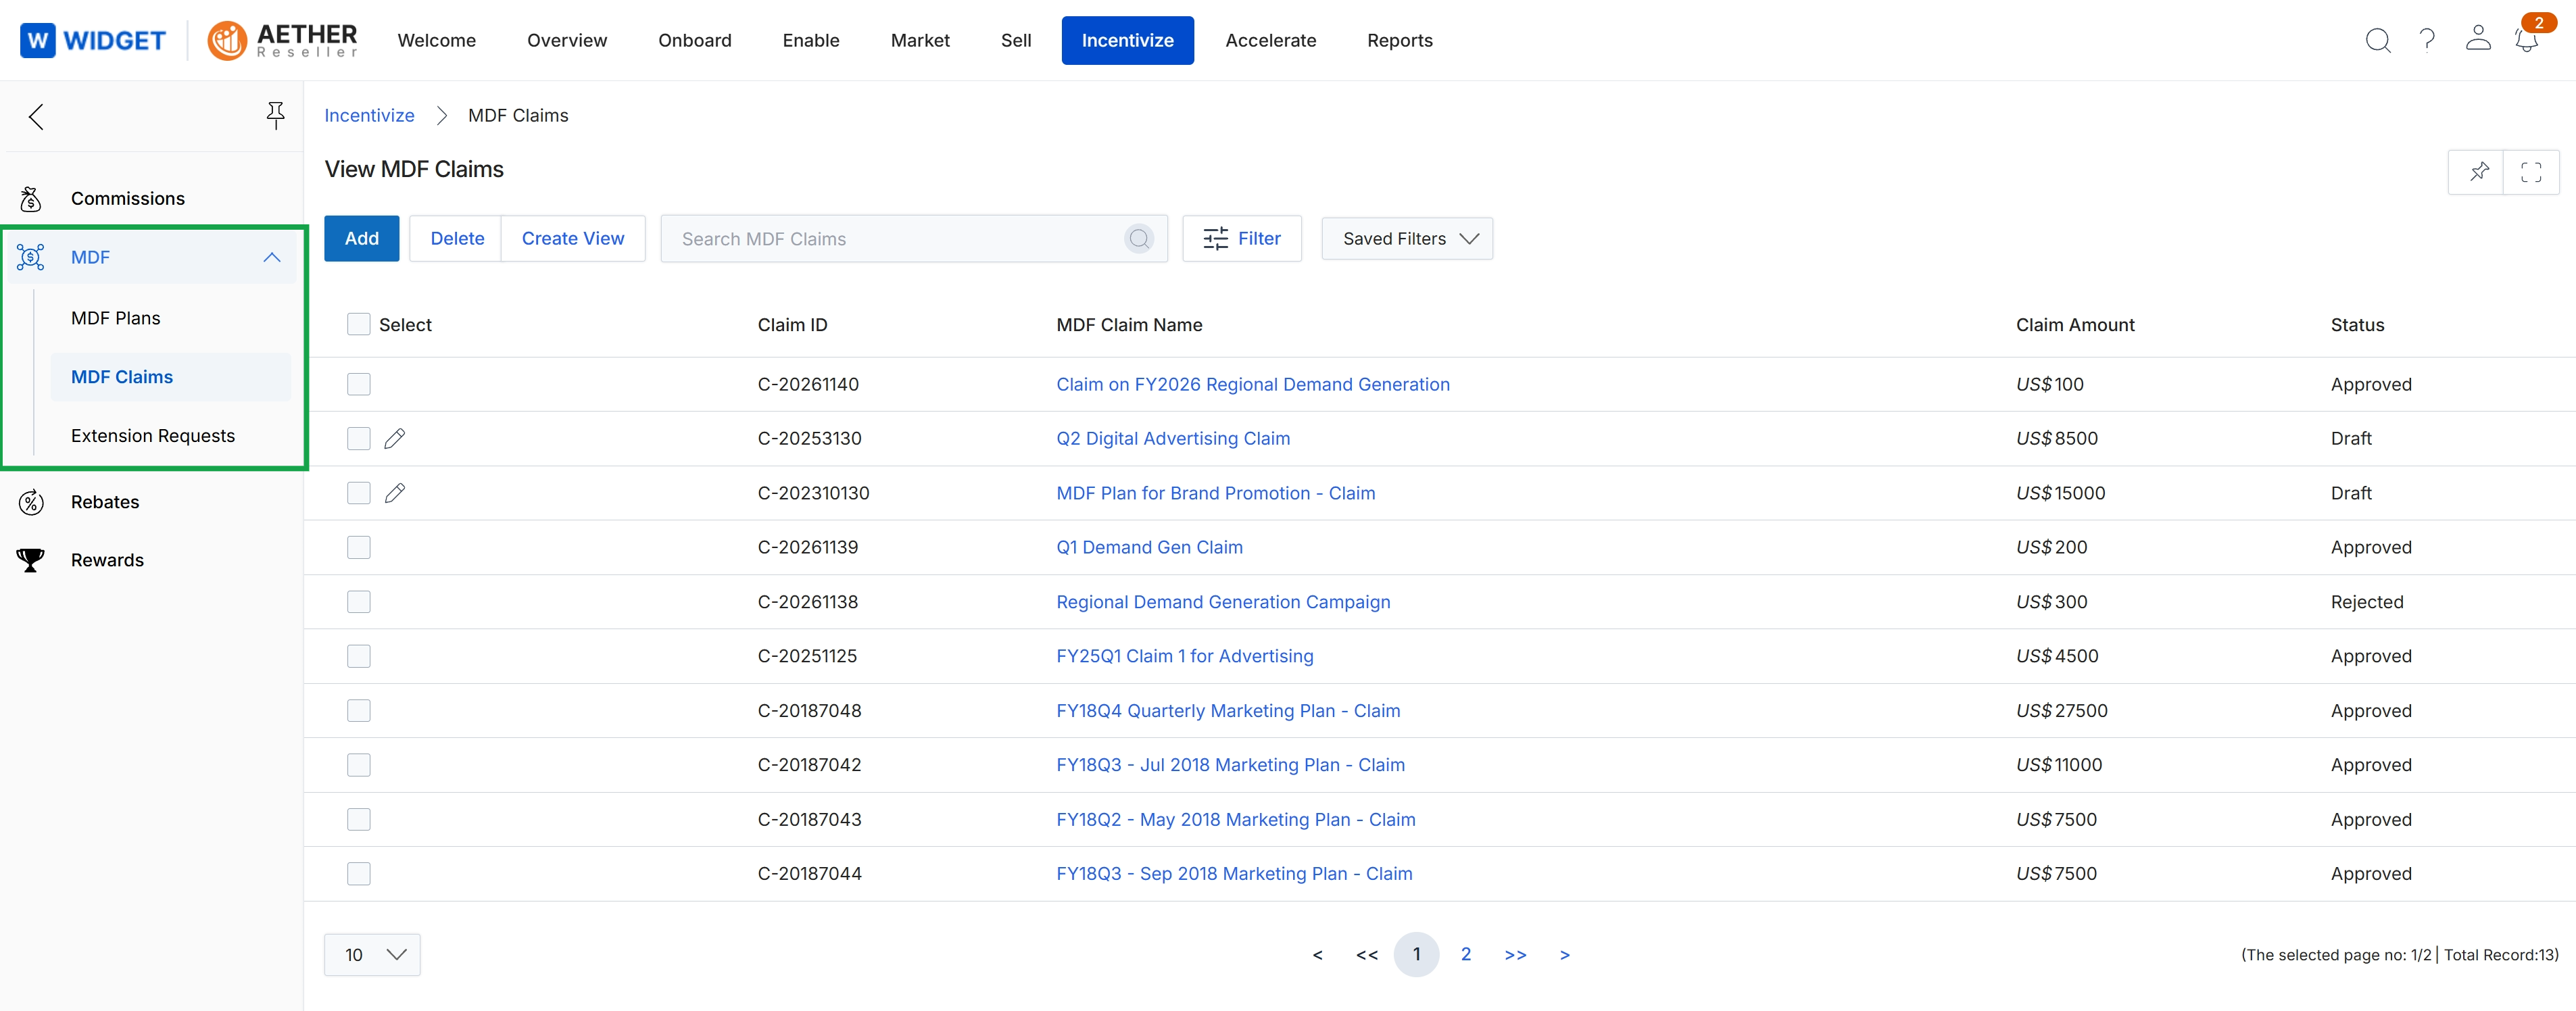Go to the Sell tab

[1016, 40]
